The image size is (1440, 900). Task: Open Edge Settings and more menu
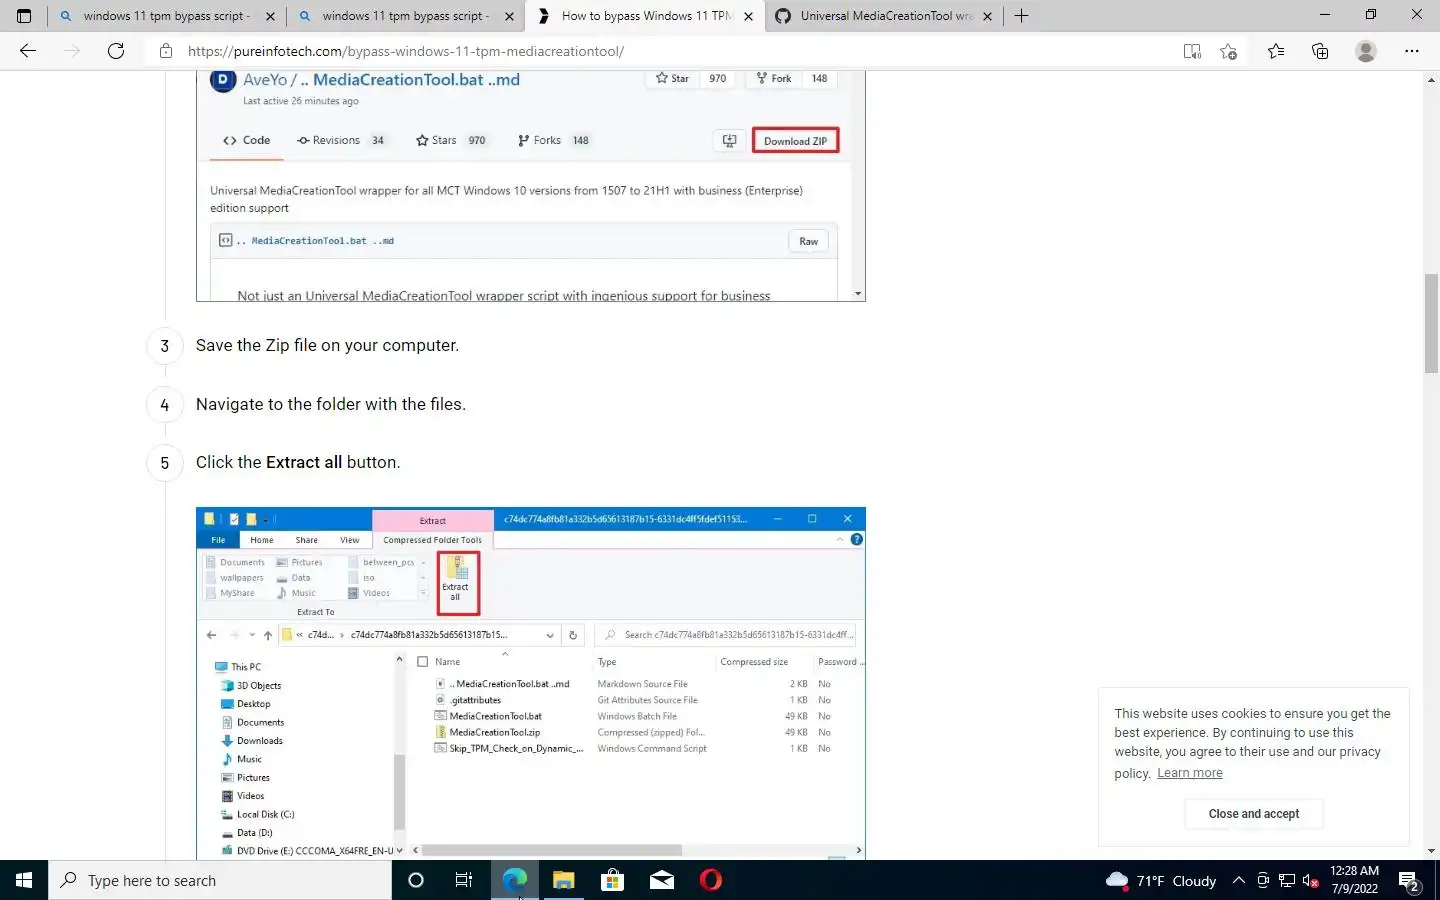1412,51
